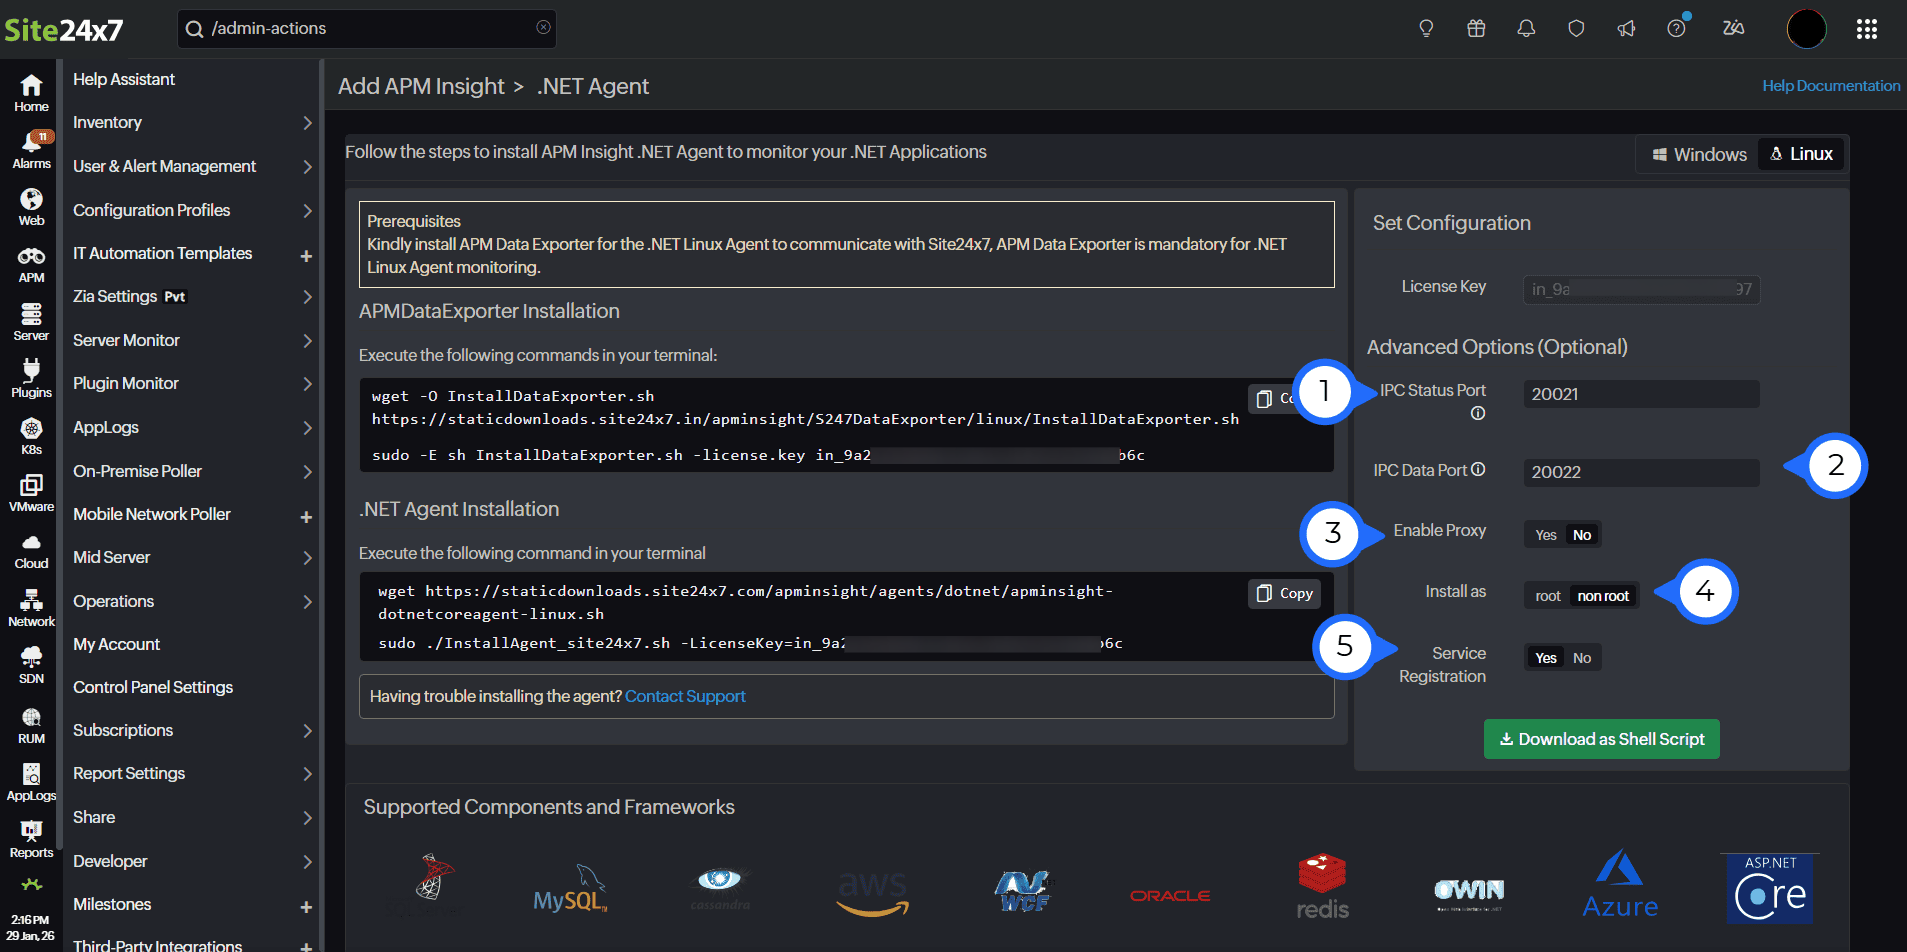Viewport: 1907px width, 952px height.
Task: Open the K8s monitoring icon
Action: coord(31,436)
